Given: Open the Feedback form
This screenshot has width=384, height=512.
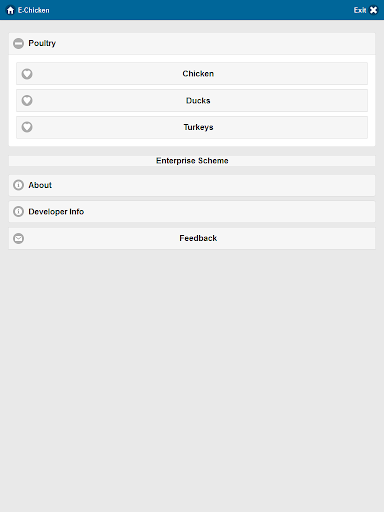Looking at the screenshot, I should click(x=192, y=238).
